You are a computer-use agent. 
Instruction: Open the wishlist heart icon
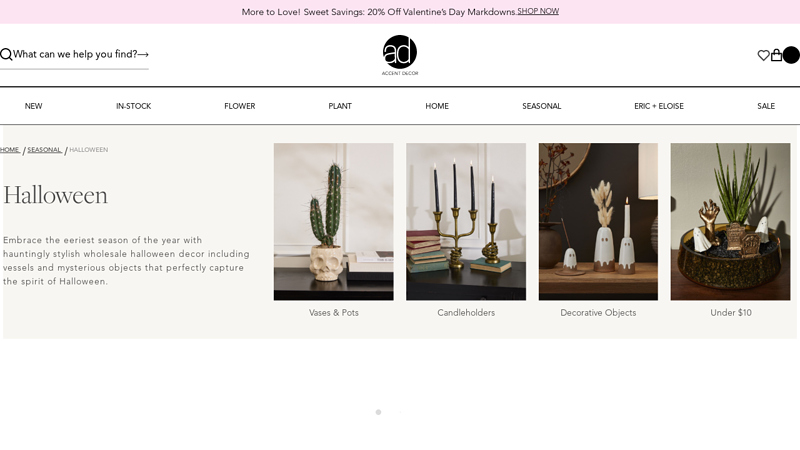click(763, 55)
